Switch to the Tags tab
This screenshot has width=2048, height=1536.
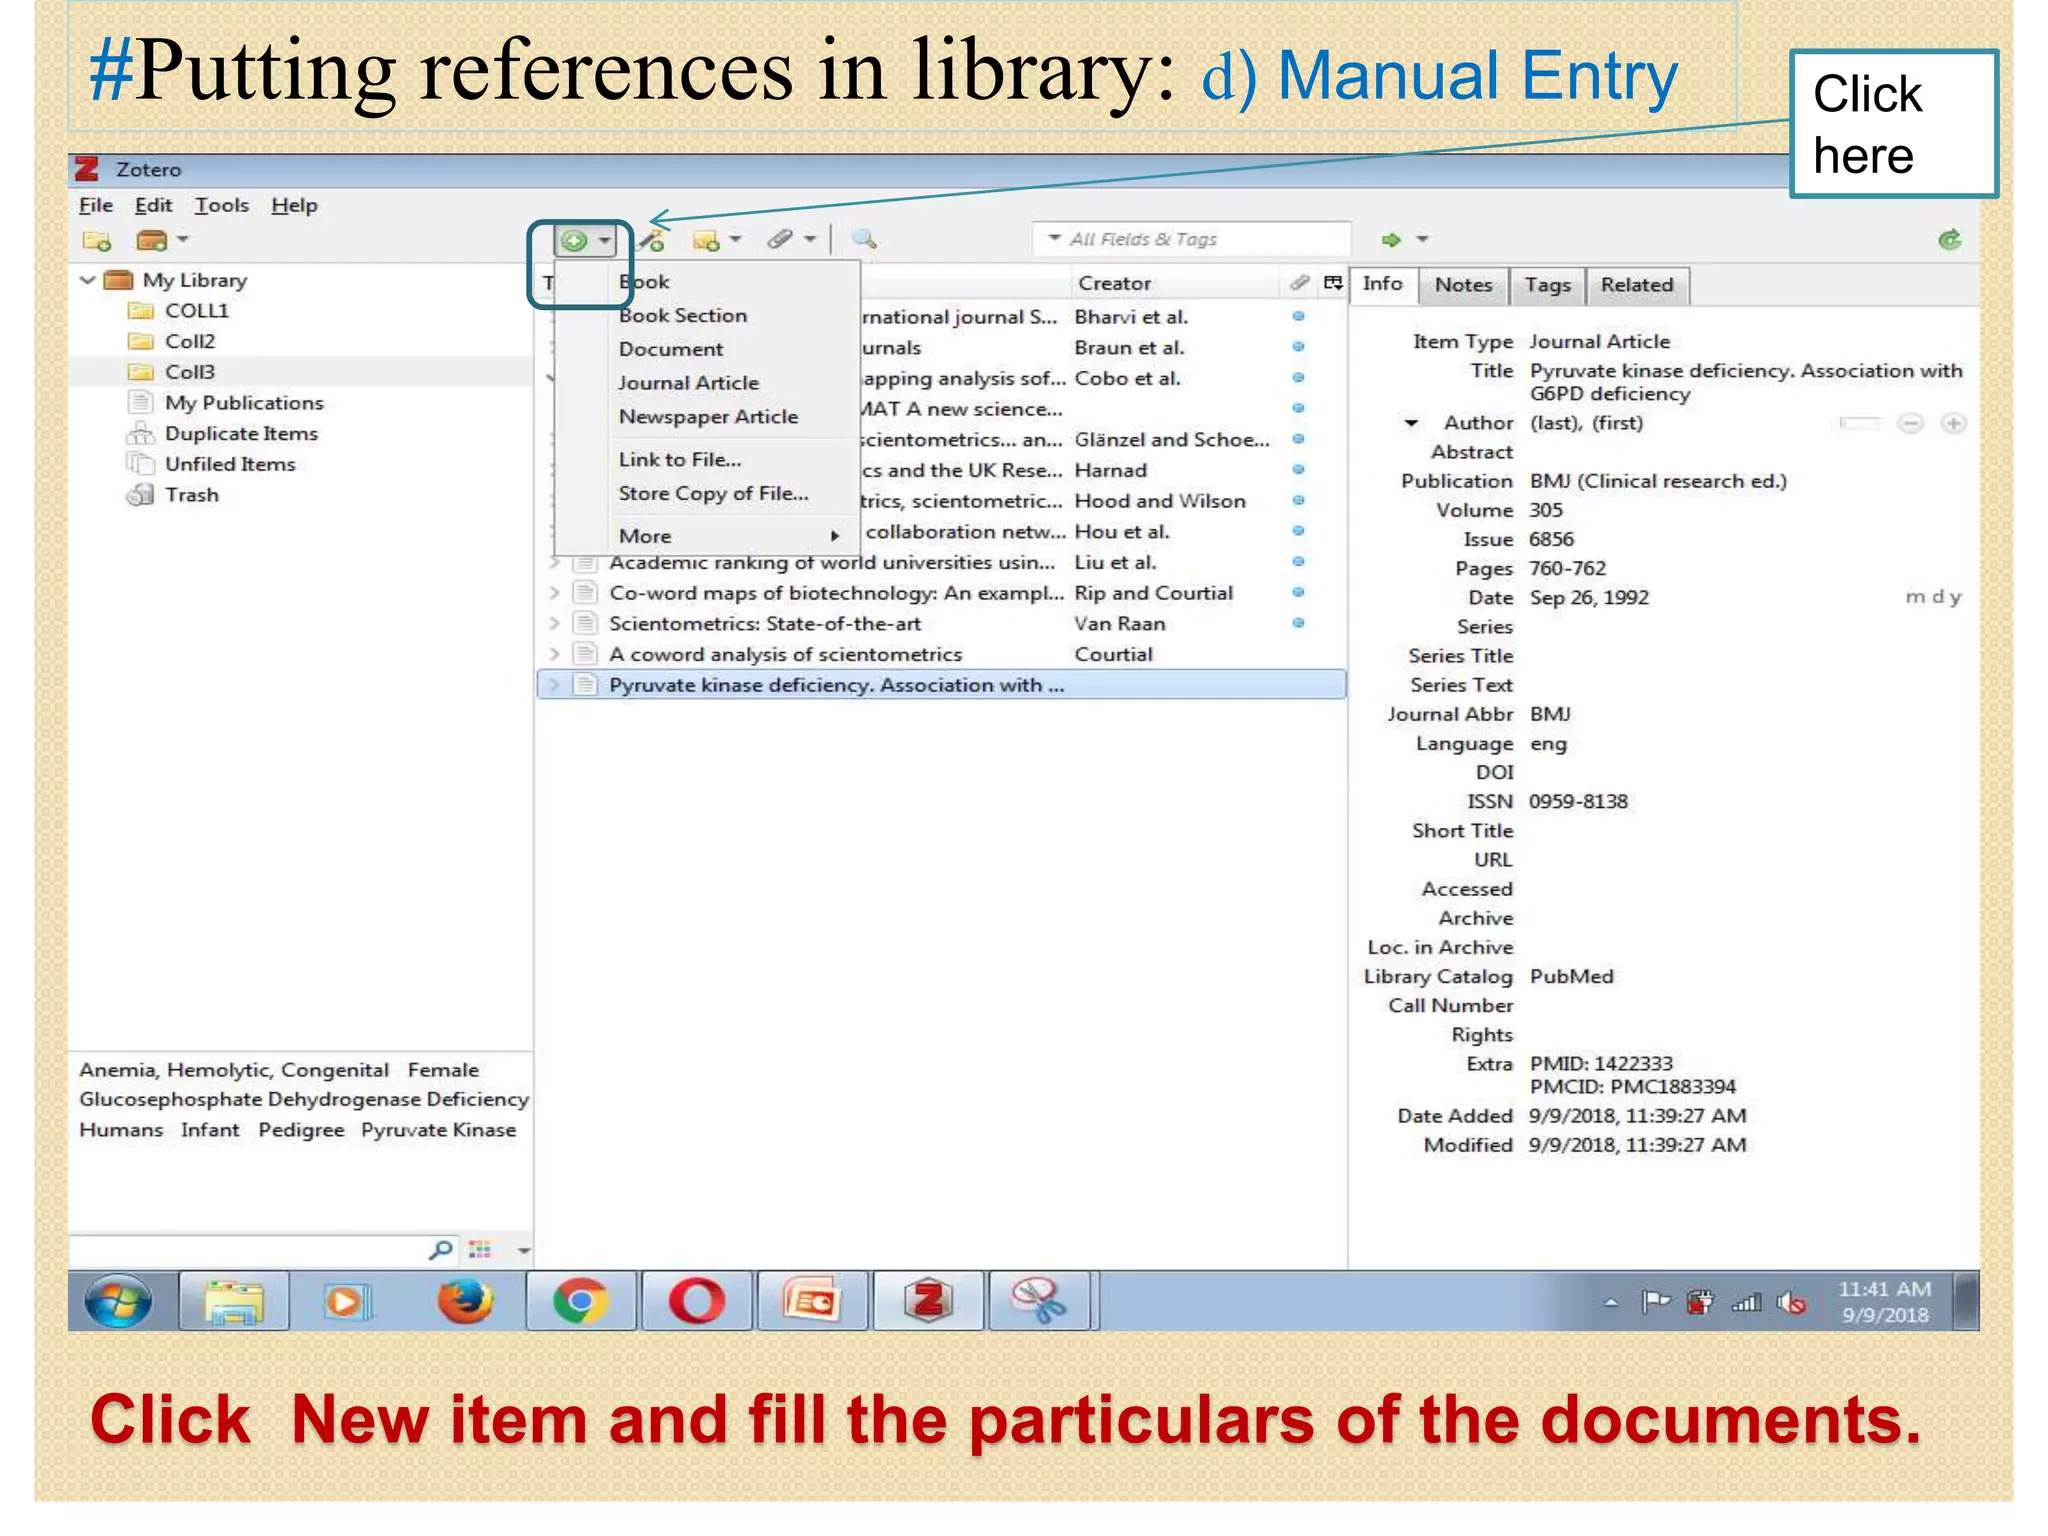pyautogui.click(x=1547, y=285)
